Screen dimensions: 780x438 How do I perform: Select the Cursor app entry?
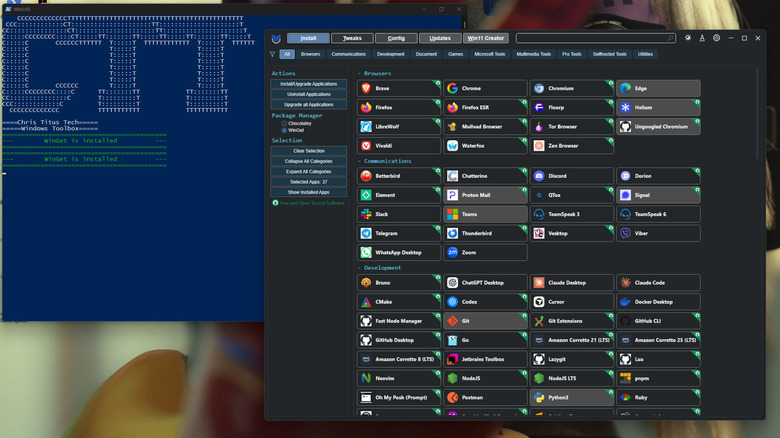click(x=572, y=302)
